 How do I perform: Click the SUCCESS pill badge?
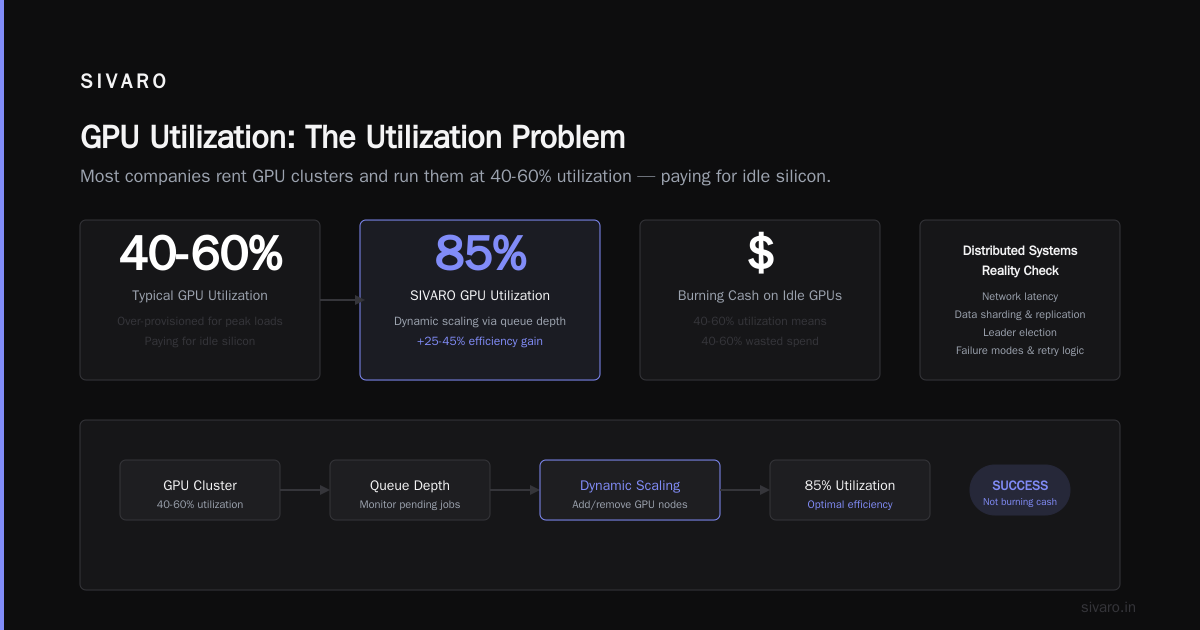(x=1020, y=491)
